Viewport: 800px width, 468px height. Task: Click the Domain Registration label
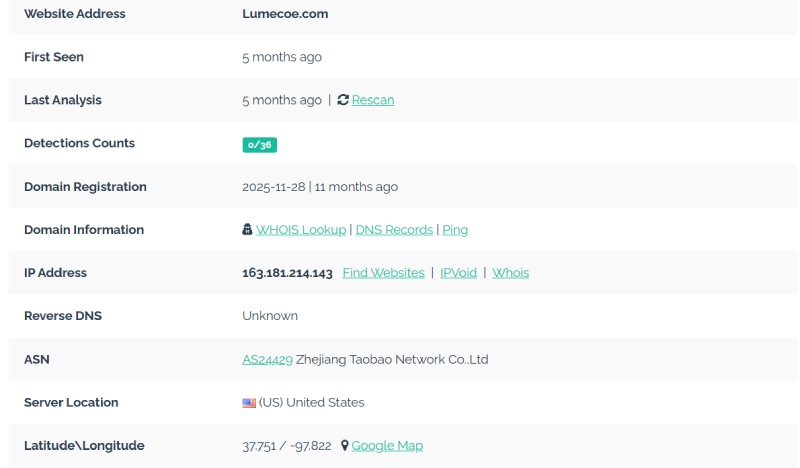click(85, 187)
